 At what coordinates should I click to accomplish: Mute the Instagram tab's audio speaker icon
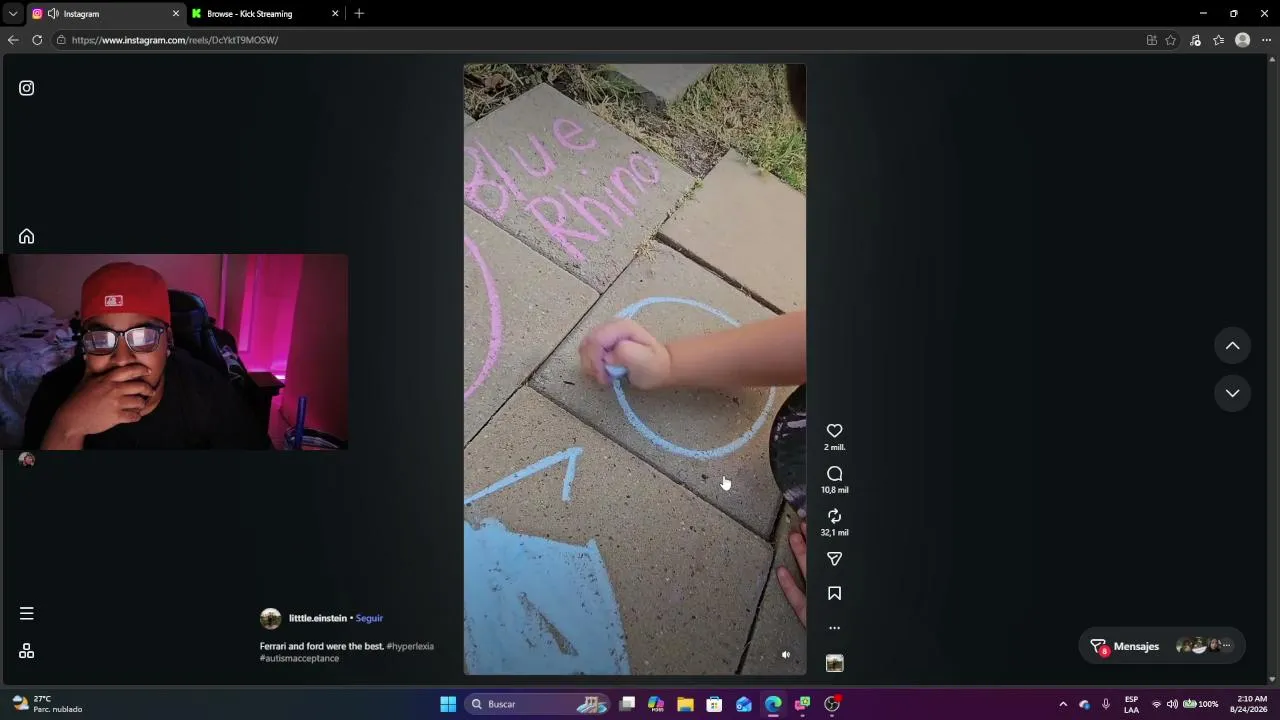tap(52, 14)
